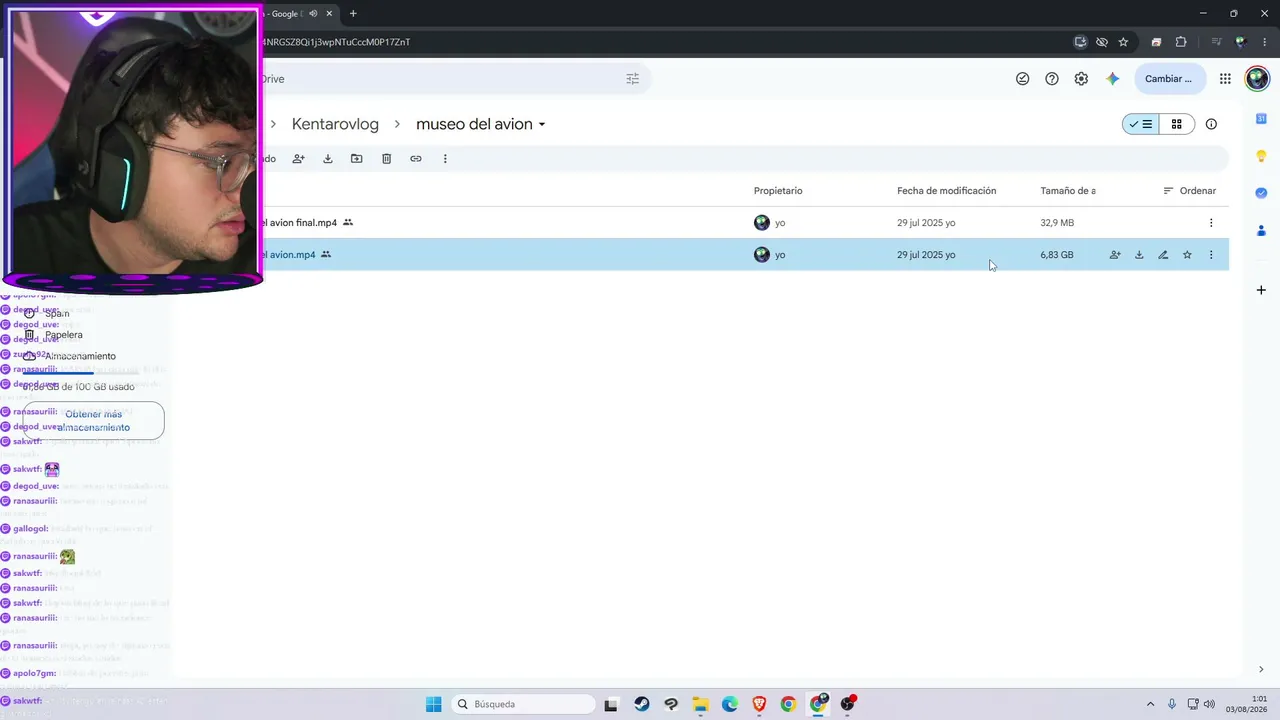Open a new Chrome tab
Image resolution: width=1280 pixels, height=720 pixels.
pyautogui.click(x=353, y=13)
